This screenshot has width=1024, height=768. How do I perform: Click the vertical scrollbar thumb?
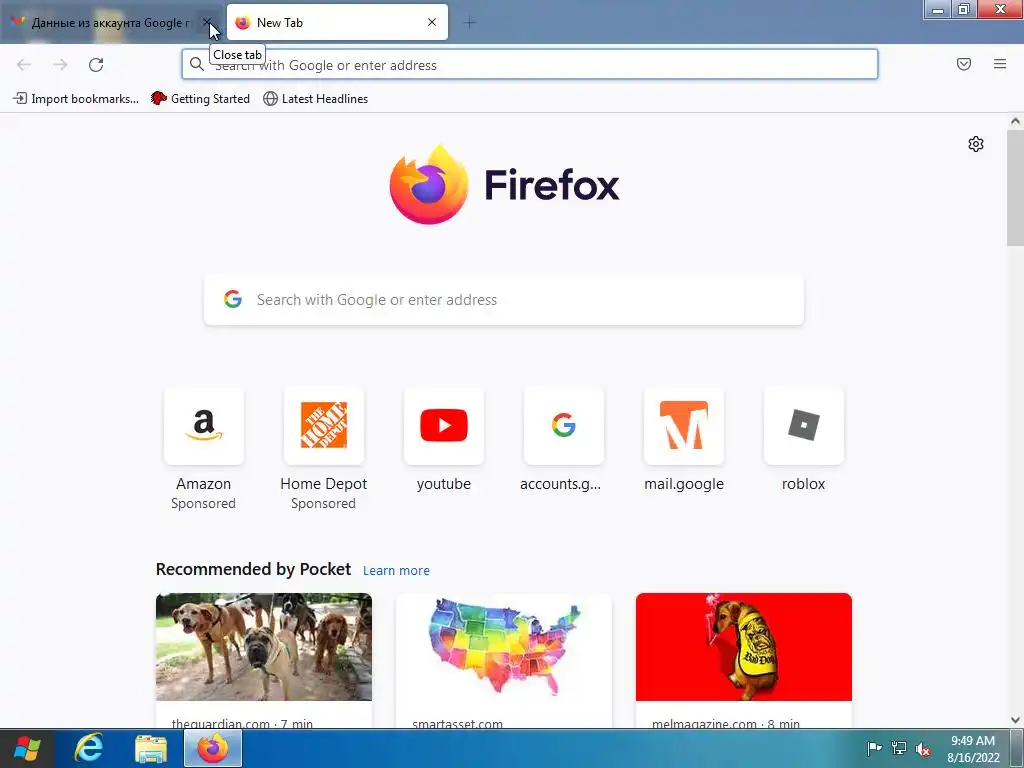coord(1015,187)
